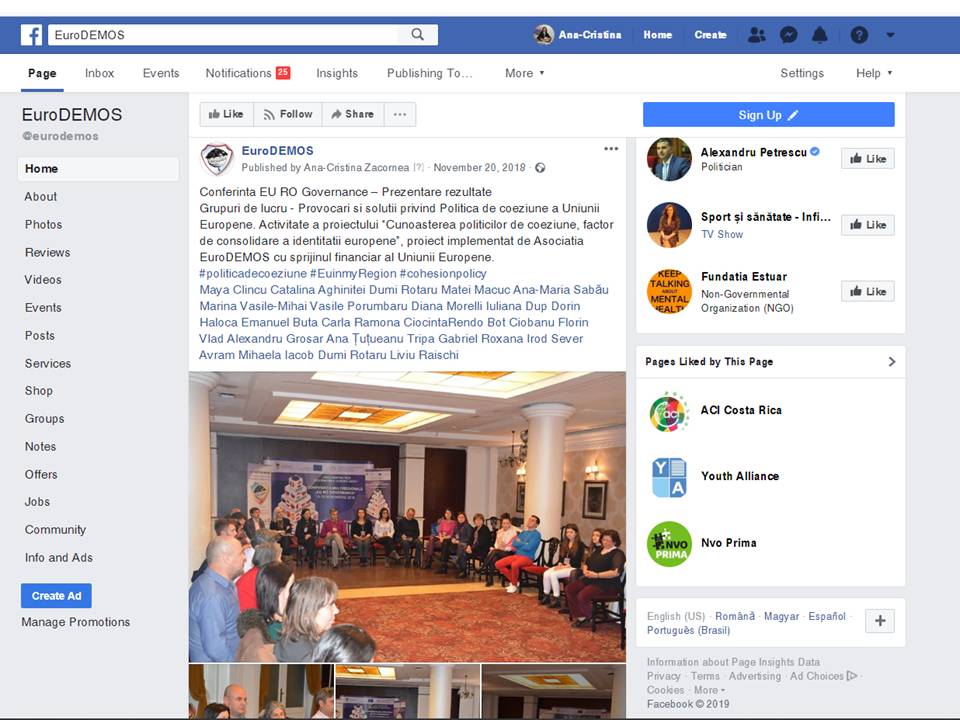
Task: Click Create in top navigation
Action: (x=710, y=35)
